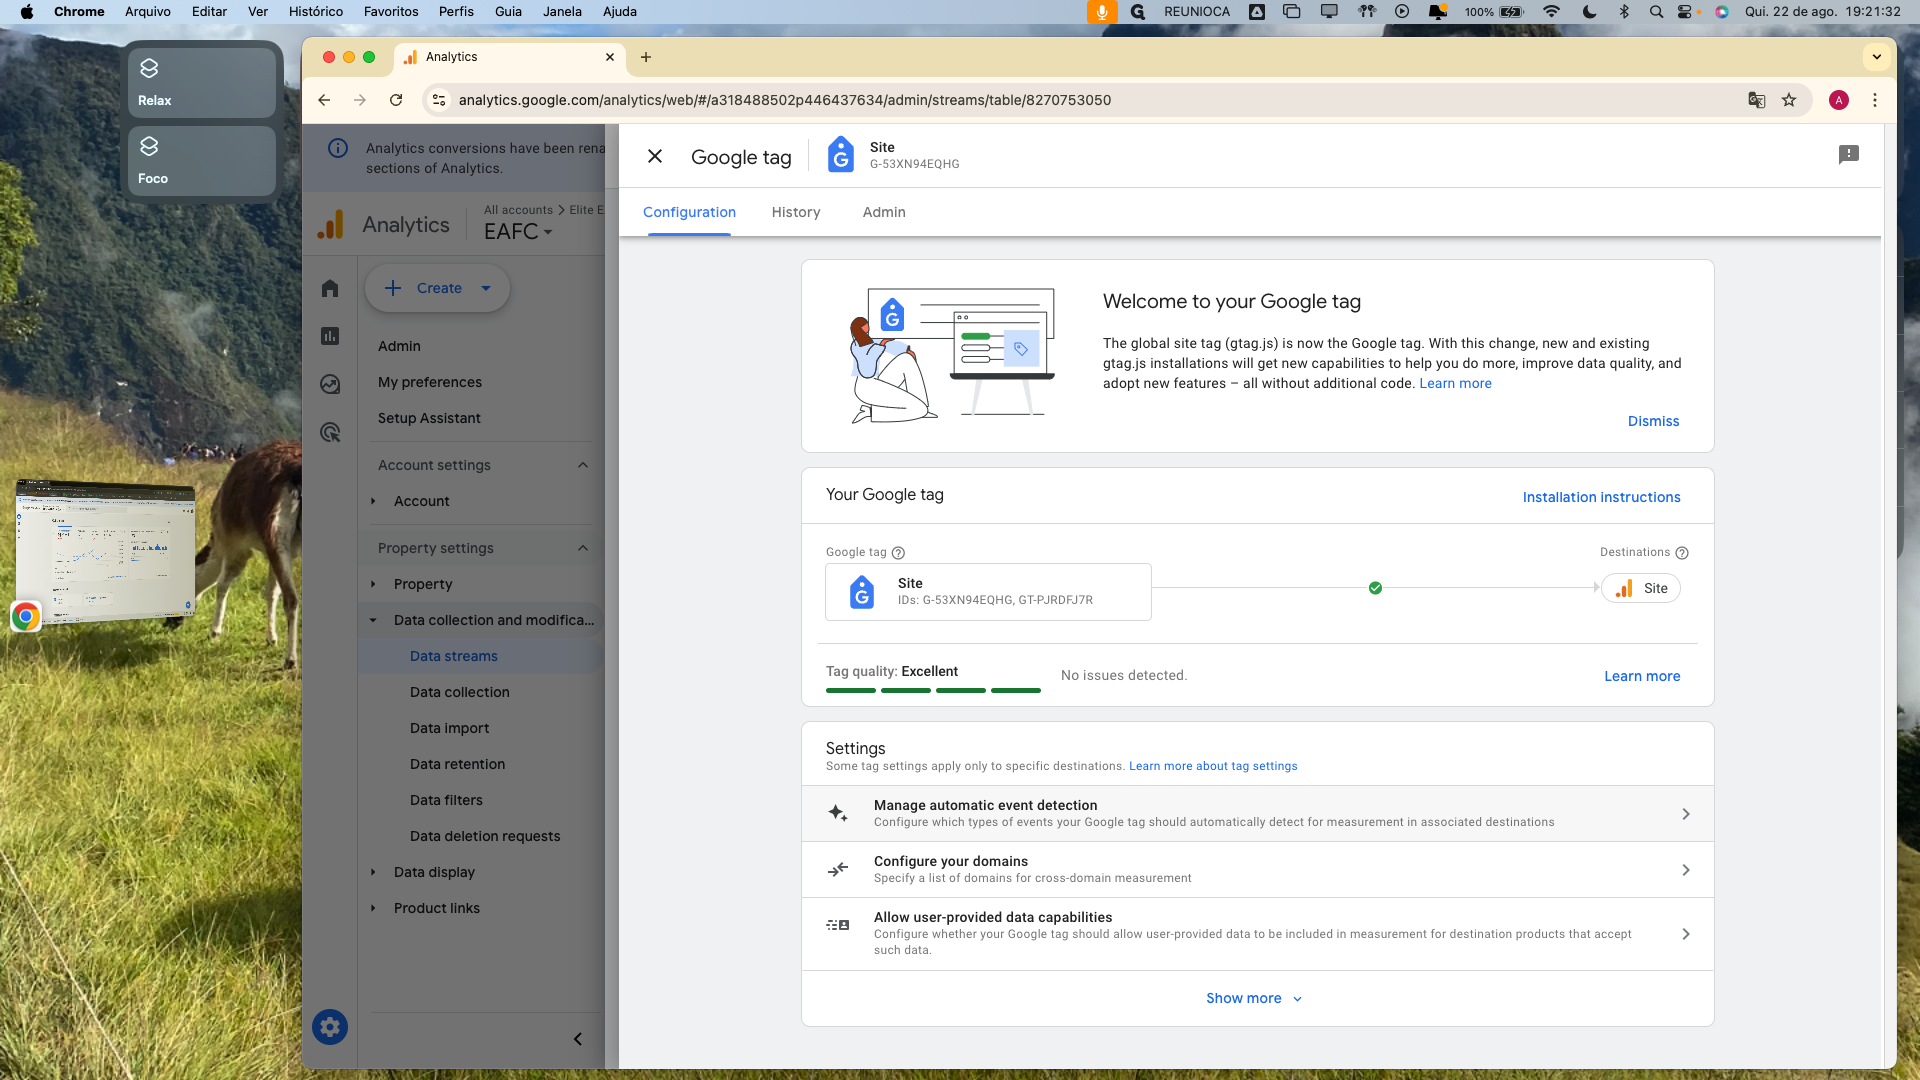Expand the Data display item
1920x1080 pixels.
[x=374, y=872]
